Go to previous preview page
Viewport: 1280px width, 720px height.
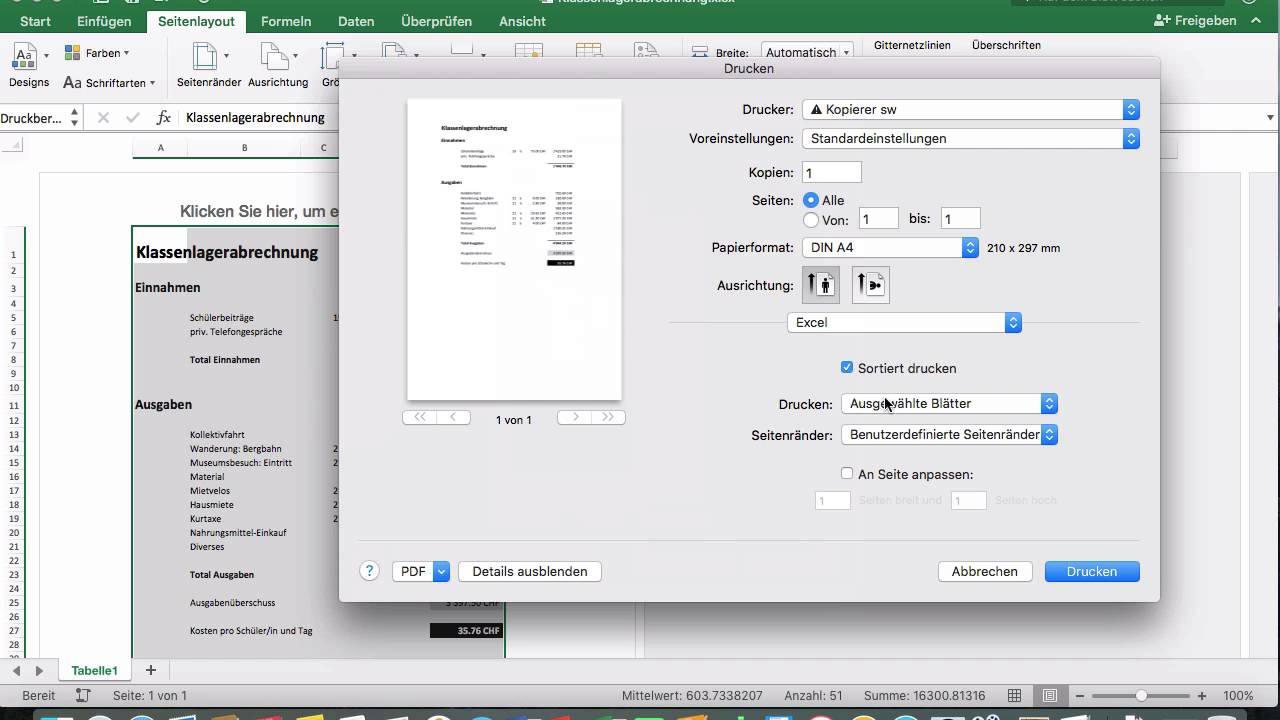click(453, 417)
